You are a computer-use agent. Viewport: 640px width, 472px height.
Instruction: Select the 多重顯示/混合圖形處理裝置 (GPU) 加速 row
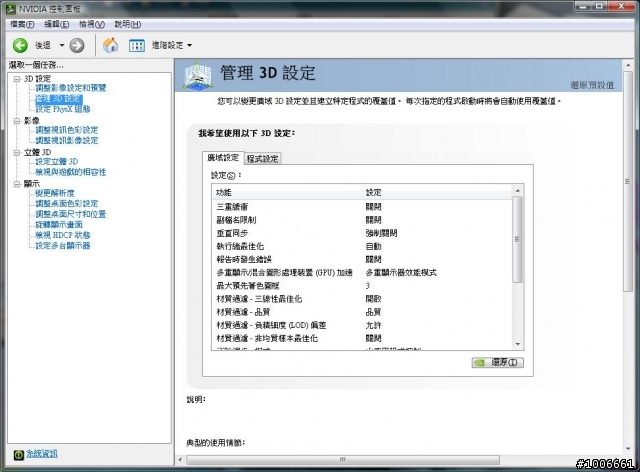tap(362, 272)
